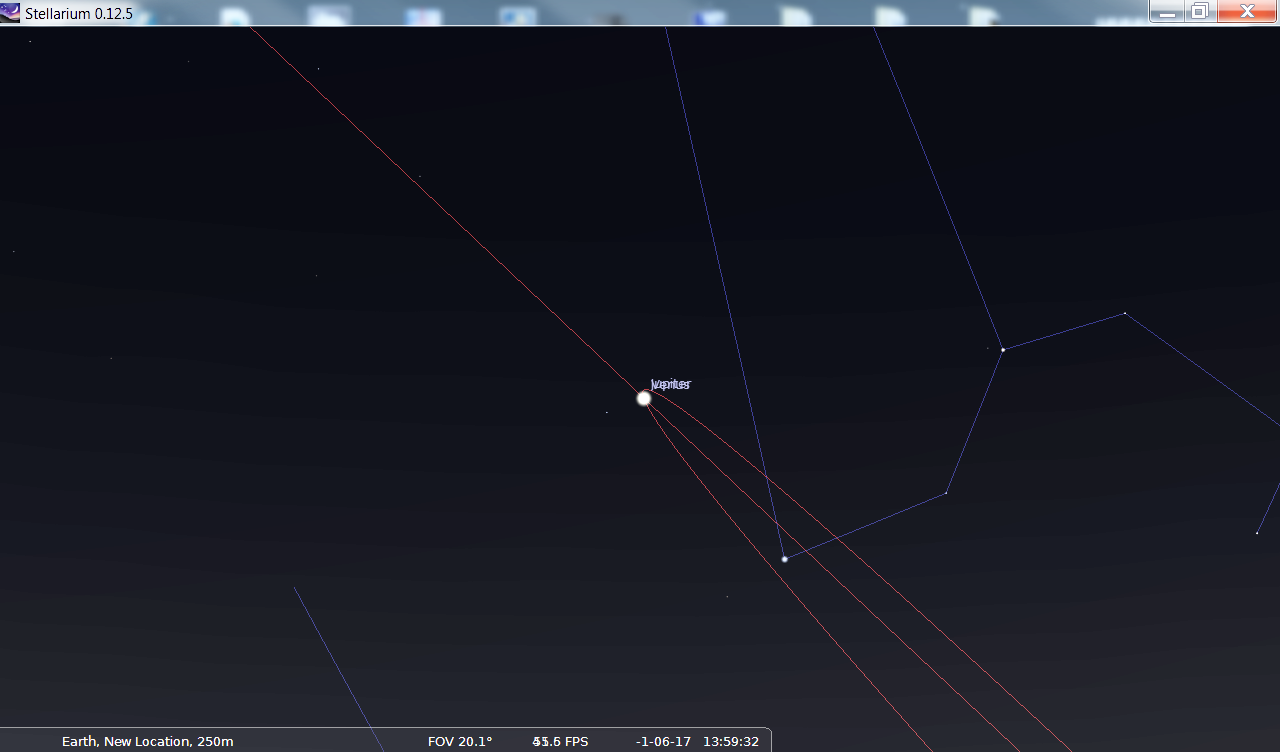
Task: Select the bright star crossed by red orbit lines
Action: pos(784,559)
